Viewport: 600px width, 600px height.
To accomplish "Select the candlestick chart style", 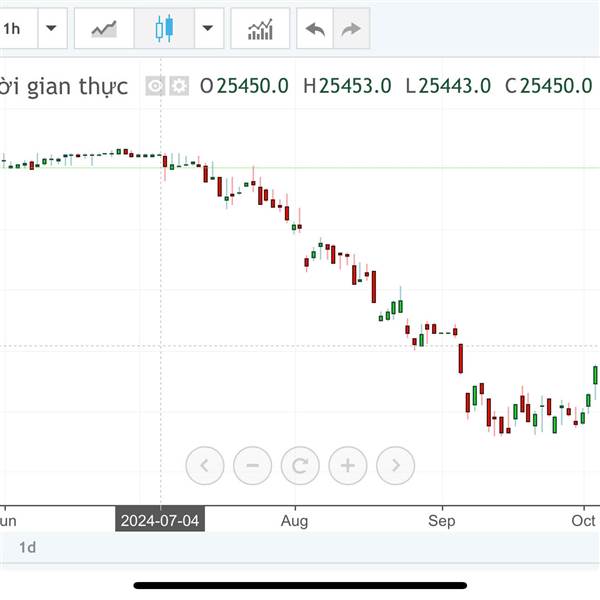I will click(x=165, y=28).
